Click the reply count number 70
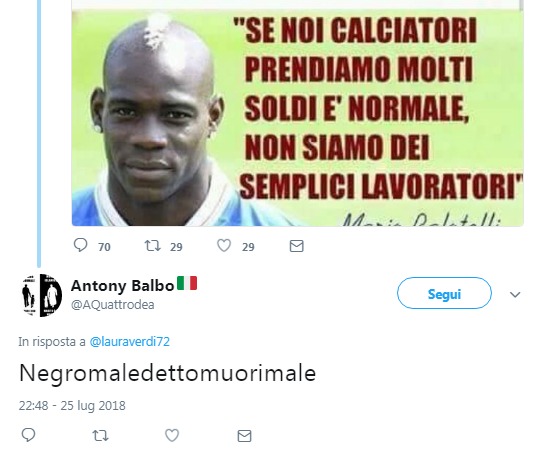Viewport: 541px width, 452px height. pyautogui.click(x=104, y=247)
